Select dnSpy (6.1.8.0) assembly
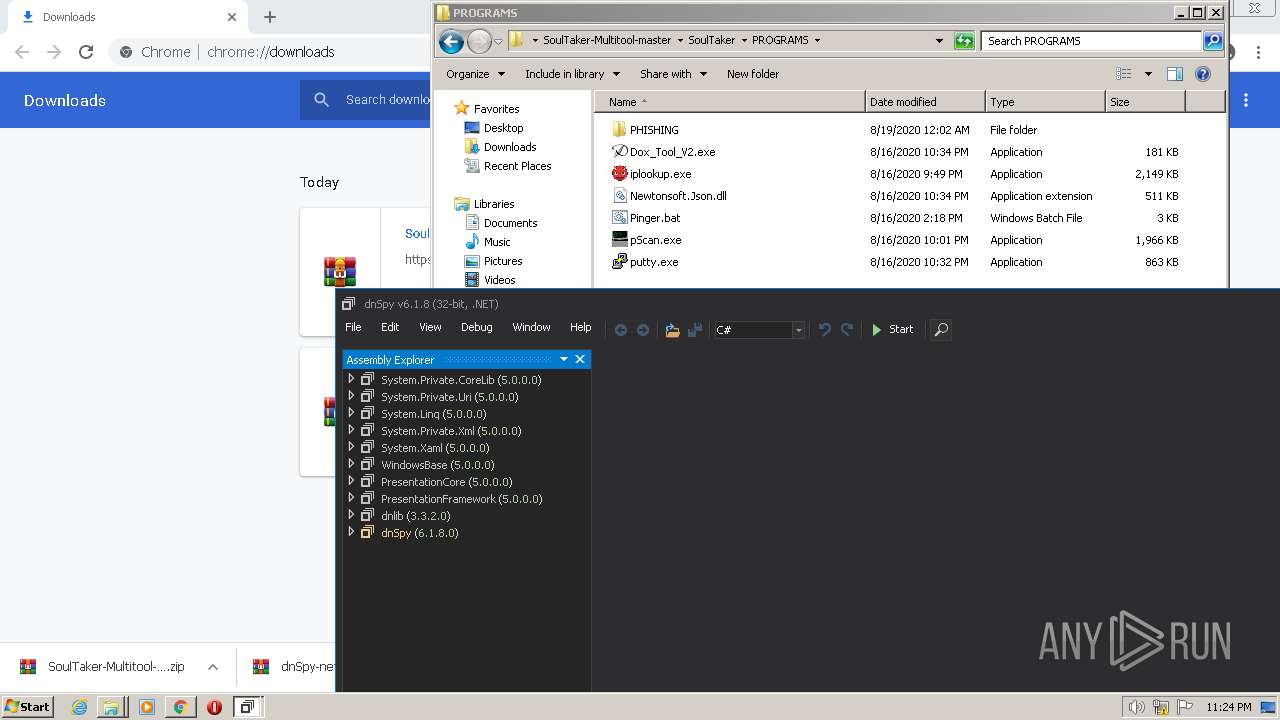This screenshot has height=720, width=1280. pos(419,533)
